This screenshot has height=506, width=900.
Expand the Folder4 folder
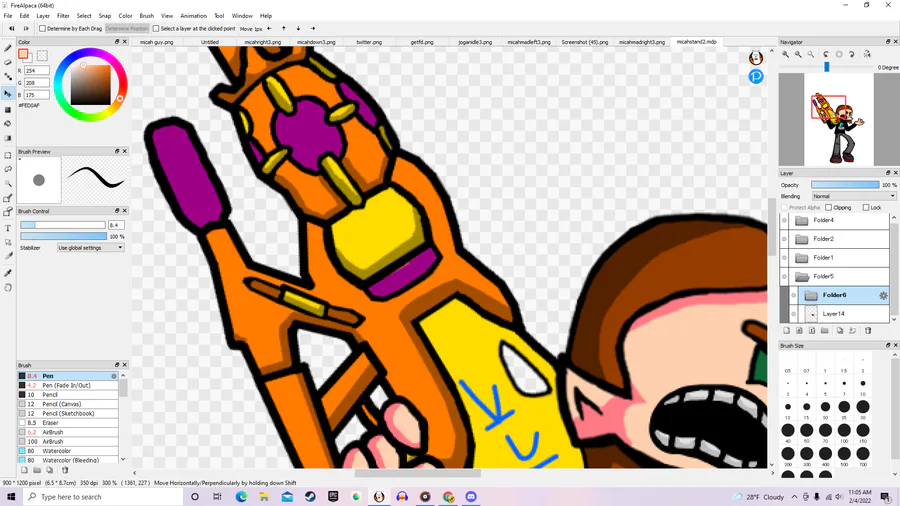(802, 220)
